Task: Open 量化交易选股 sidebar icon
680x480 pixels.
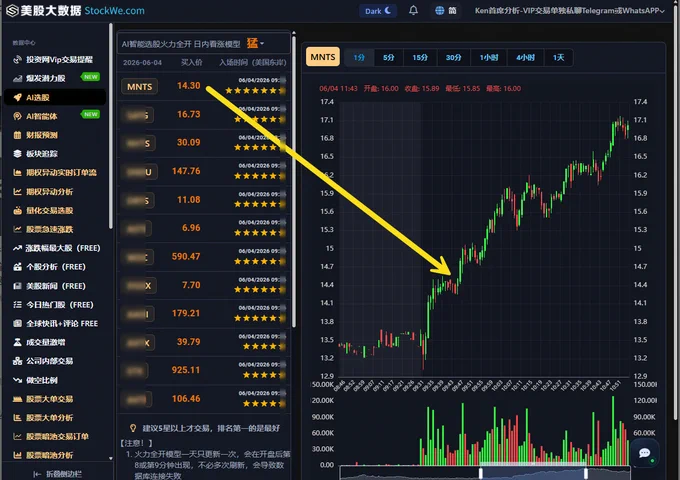Action: point(17,211)
